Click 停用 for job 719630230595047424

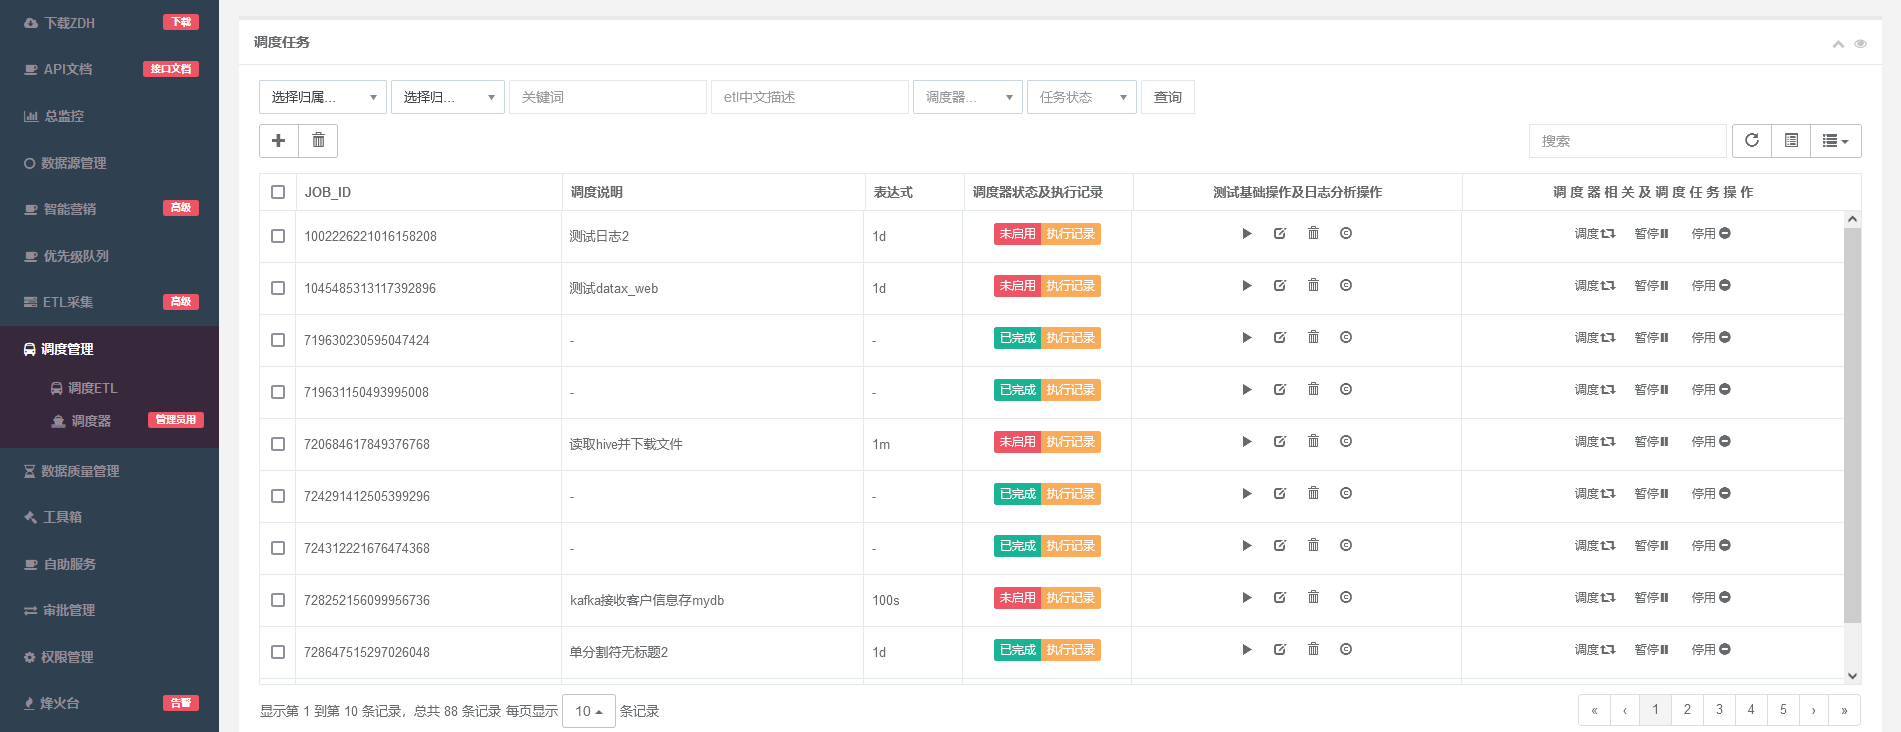click(1711, 338)
